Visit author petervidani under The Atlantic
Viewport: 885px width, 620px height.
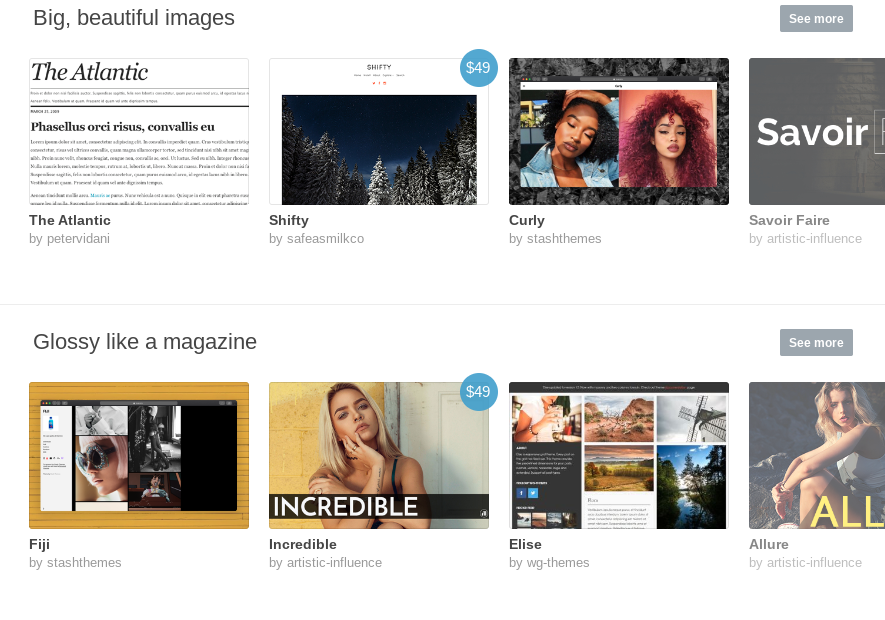coord(78,239)
